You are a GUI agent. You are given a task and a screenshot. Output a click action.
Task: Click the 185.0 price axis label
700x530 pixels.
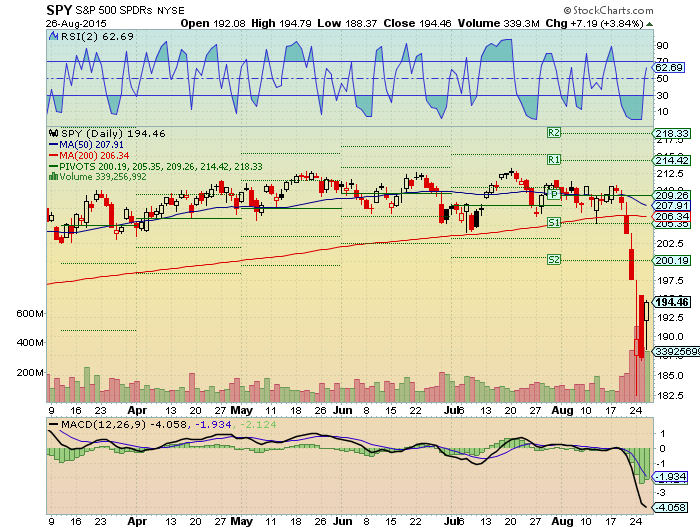pyautogui.click(x=670, y=376)
